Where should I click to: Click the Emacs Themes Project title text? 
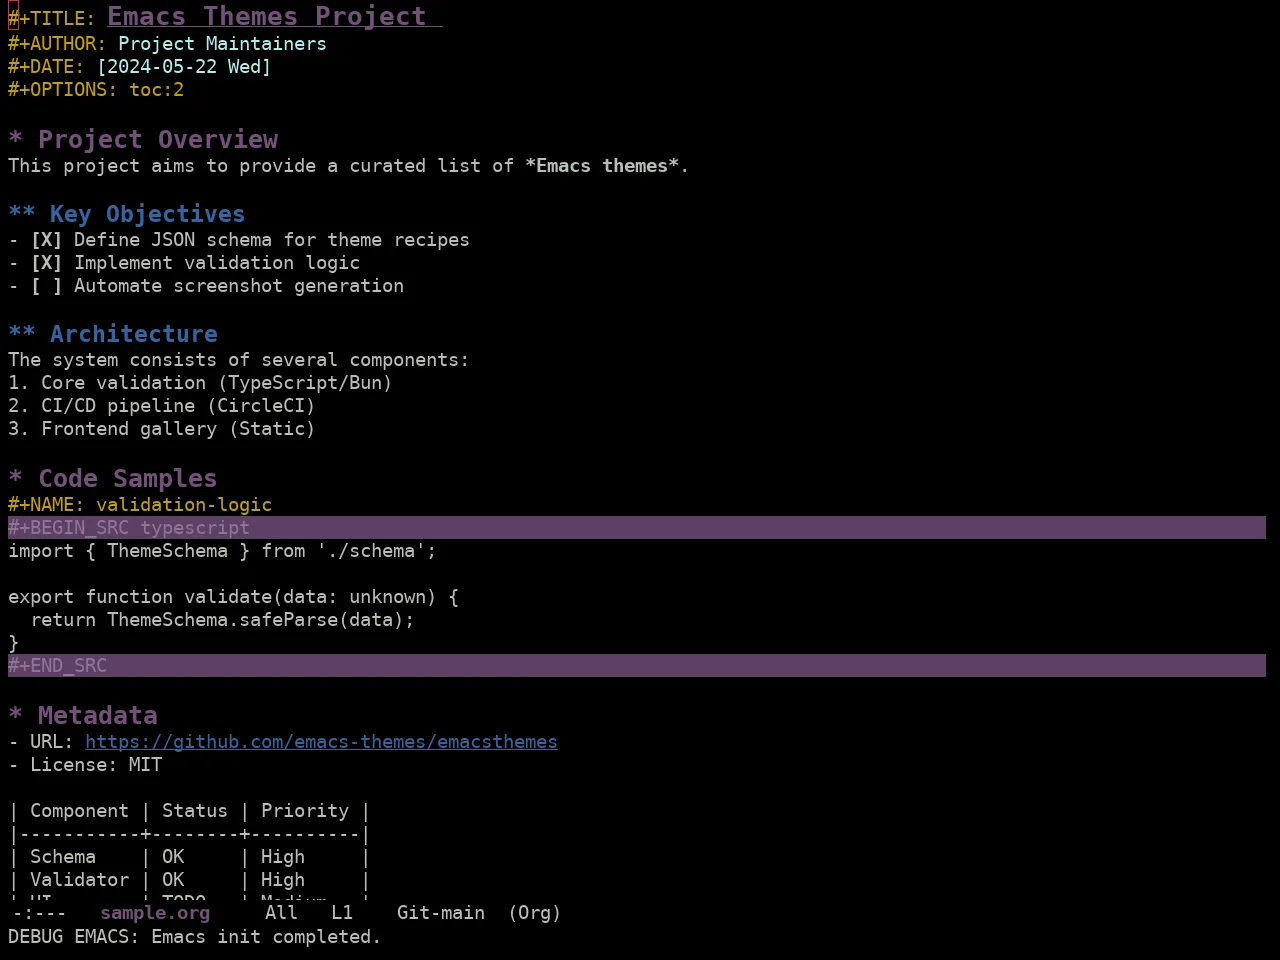[267, 17]
